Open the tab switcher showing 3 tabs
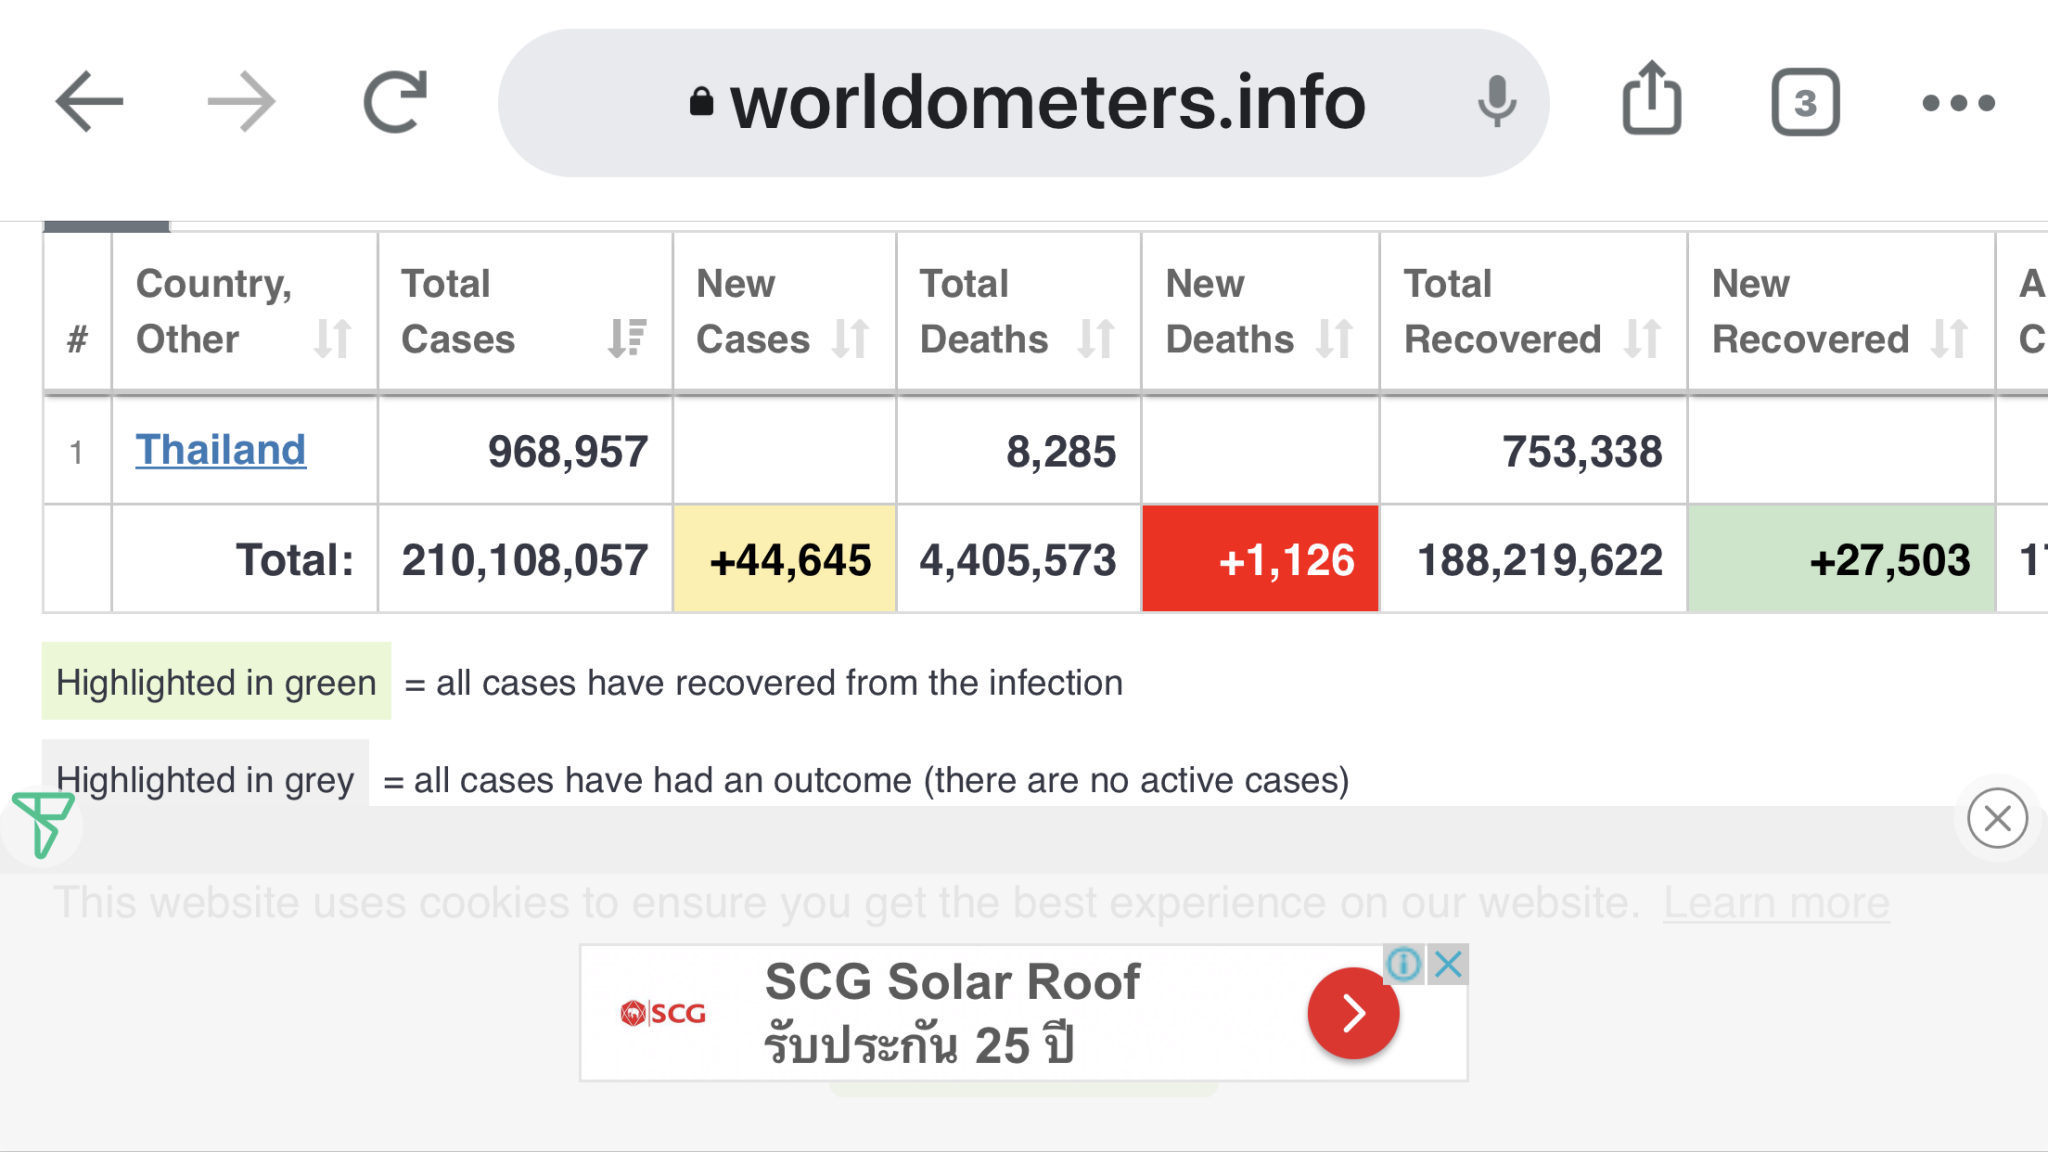 (1805, 102)
